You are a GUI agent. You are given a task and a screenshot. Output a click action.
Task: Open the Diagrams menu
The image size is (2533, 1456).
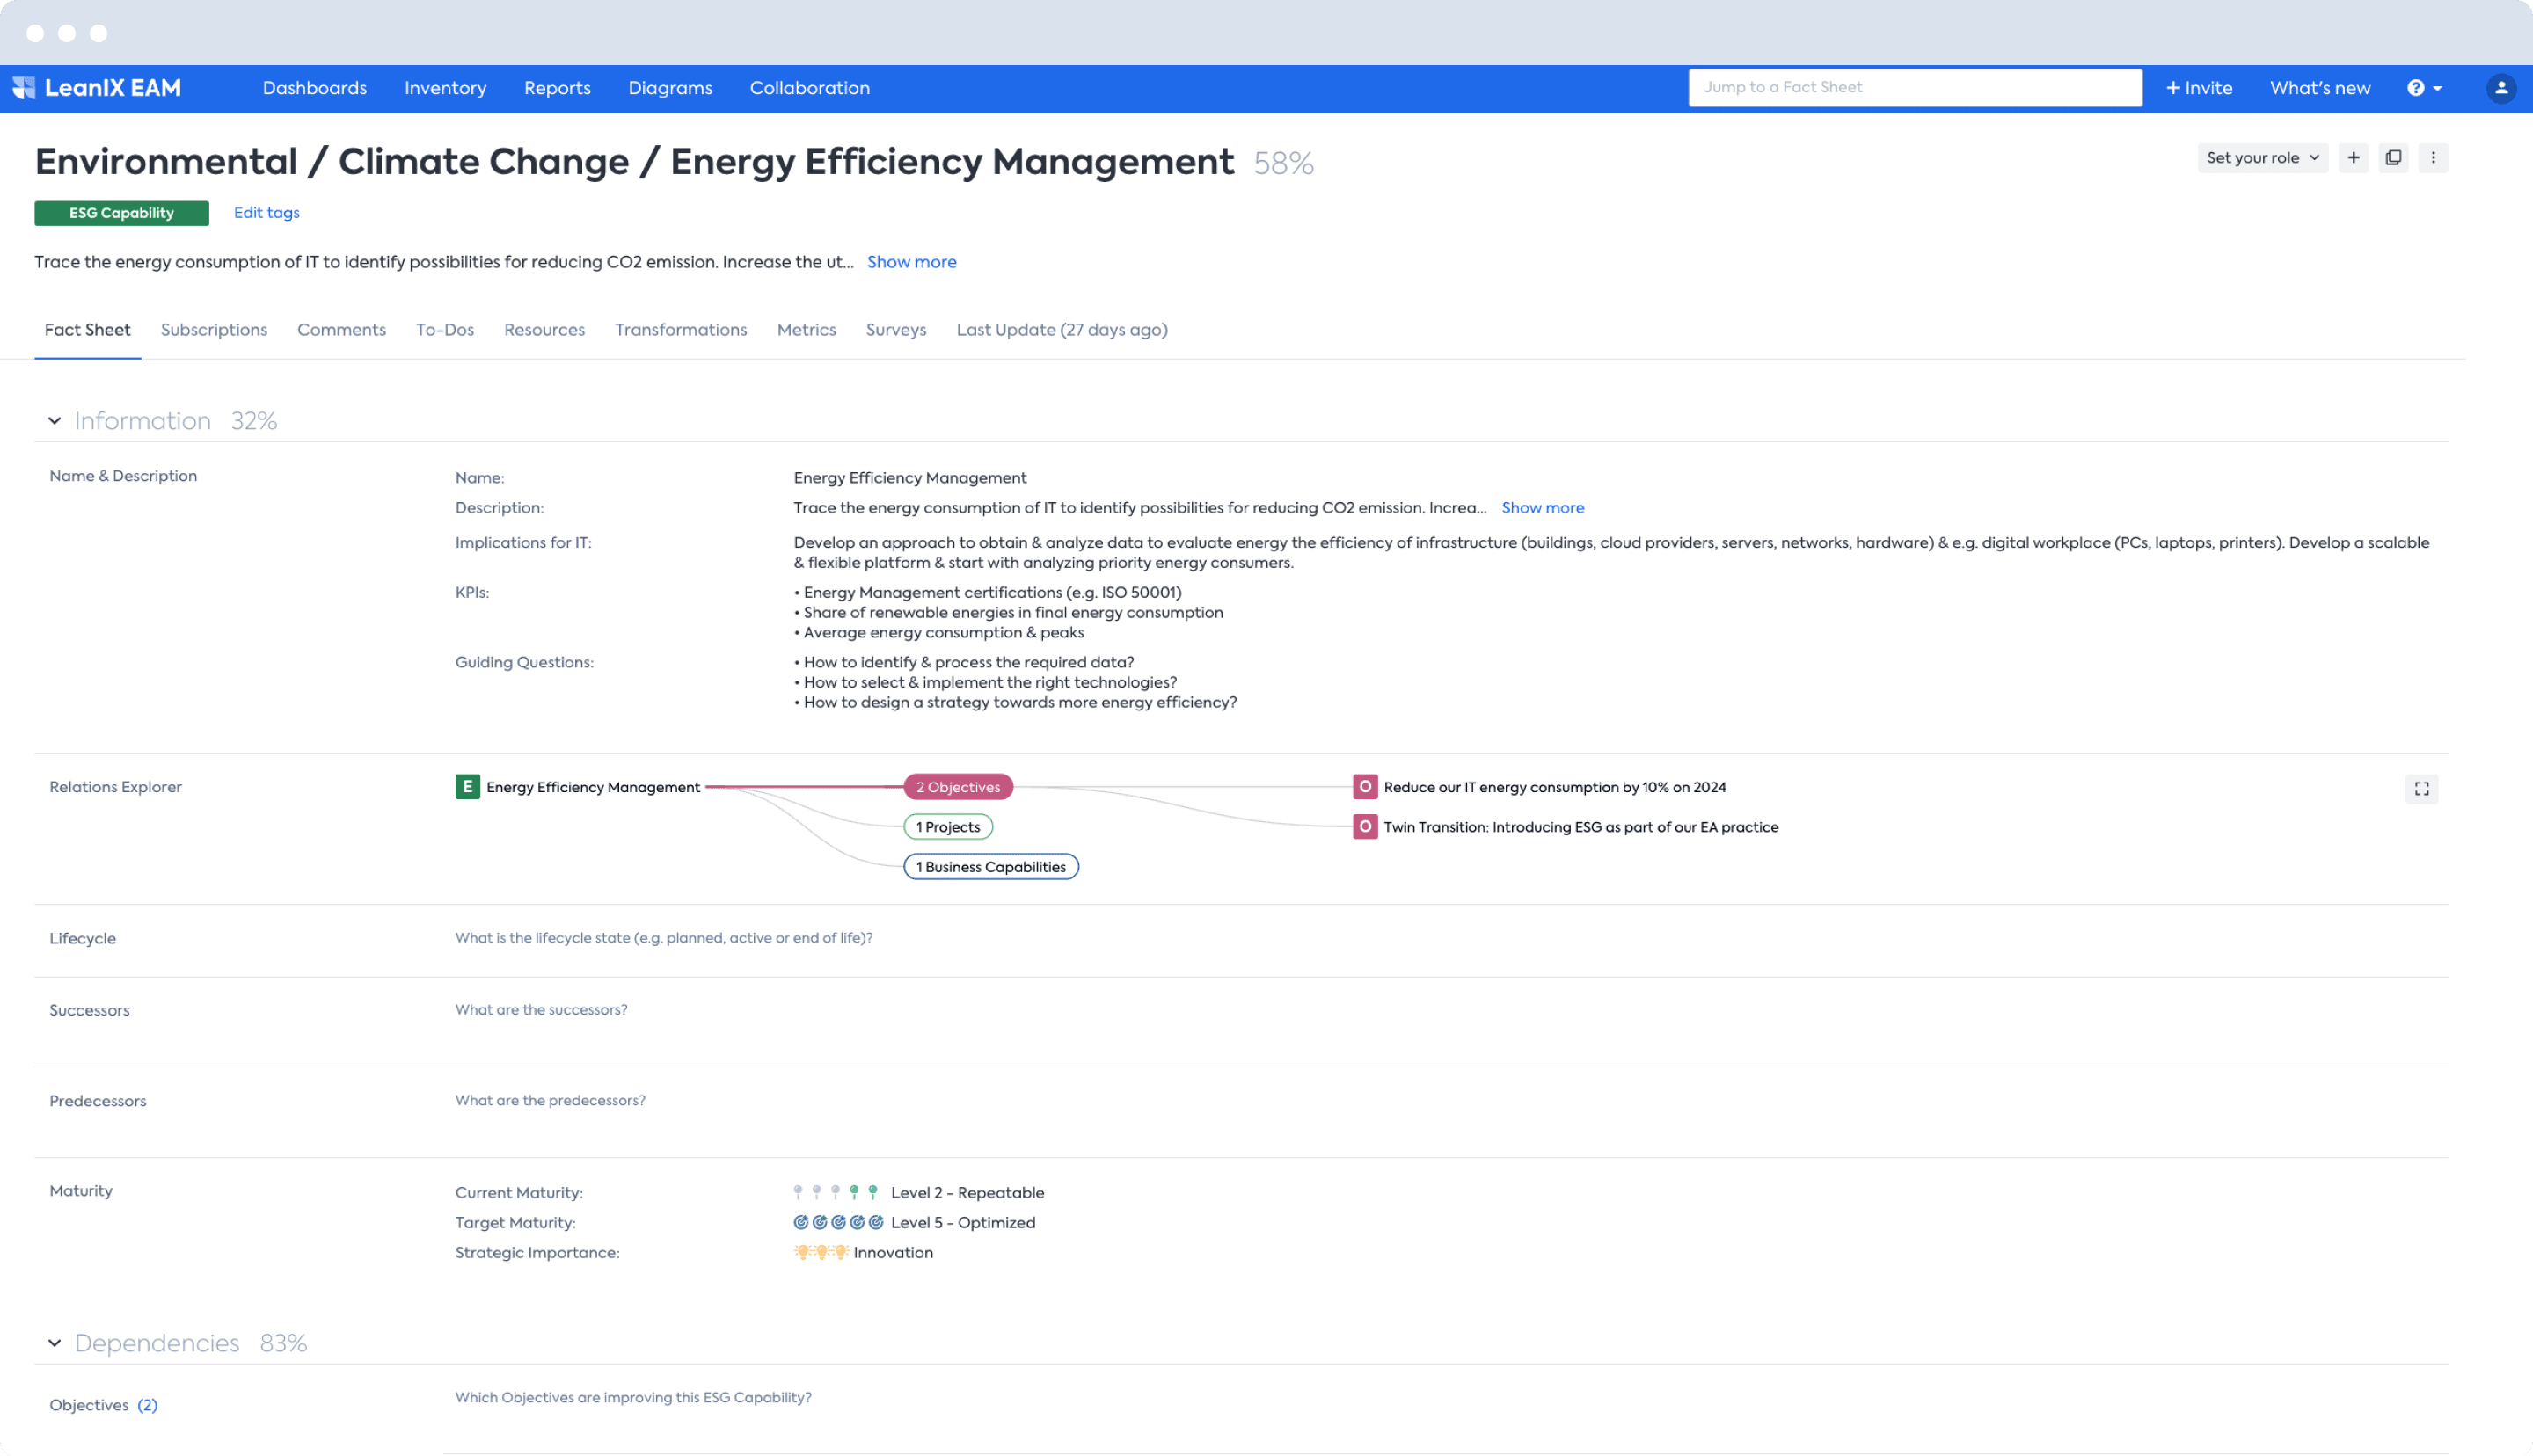[x=670, y=88]
